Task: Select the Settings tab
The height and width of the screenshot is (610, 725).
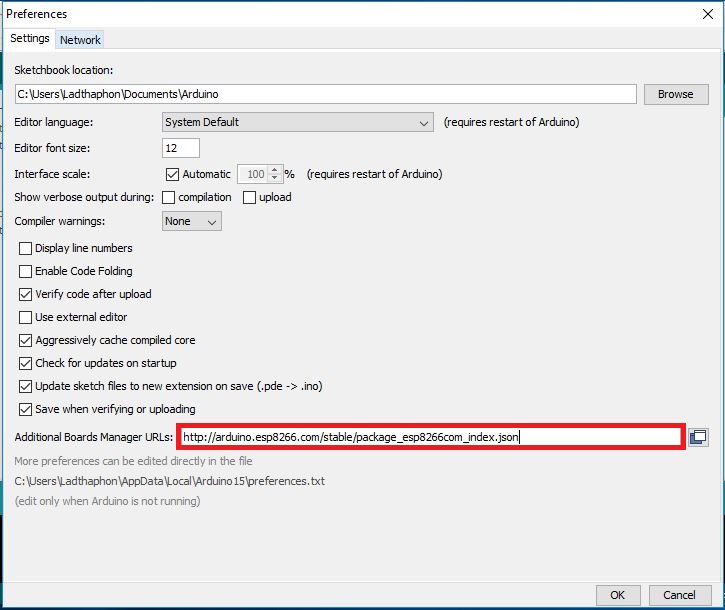Action: [30, 39]
